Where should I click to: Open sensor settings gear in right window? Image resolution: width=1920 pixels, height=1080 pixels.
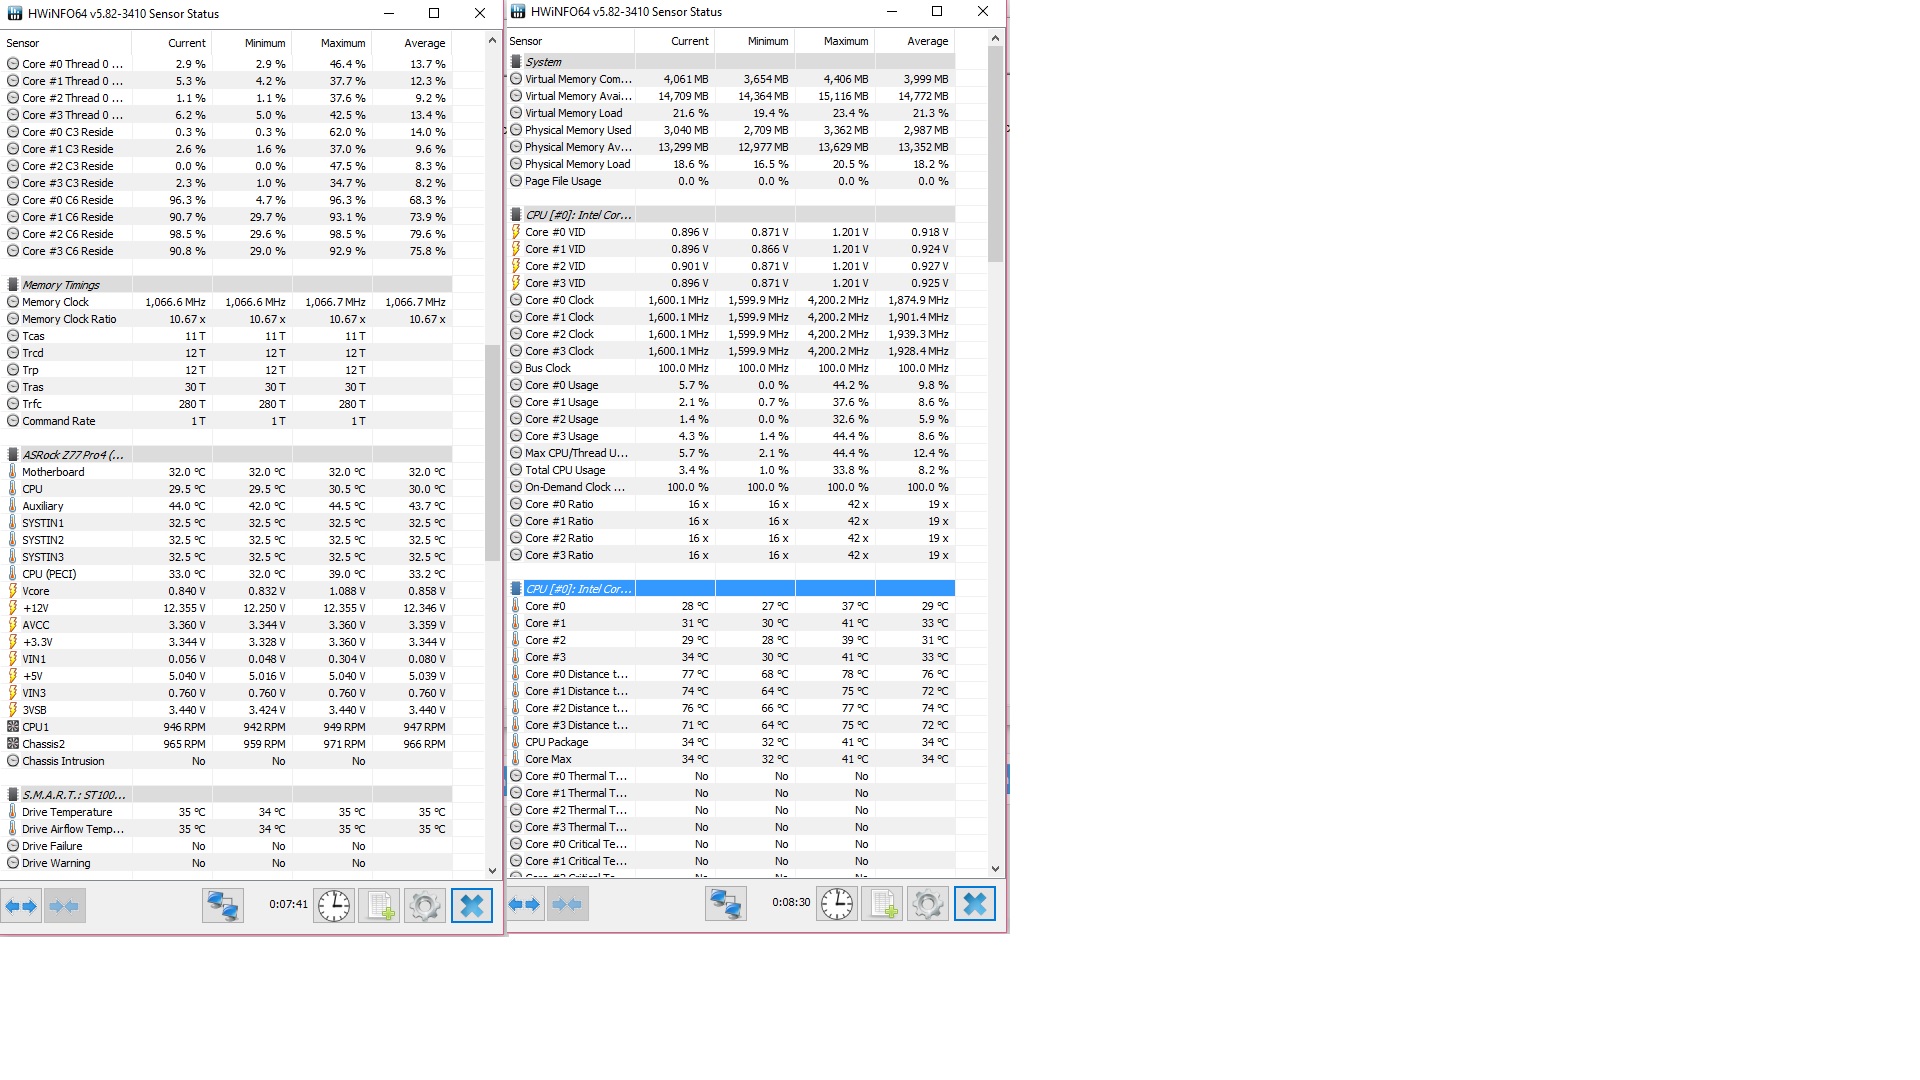pos(927,904)
